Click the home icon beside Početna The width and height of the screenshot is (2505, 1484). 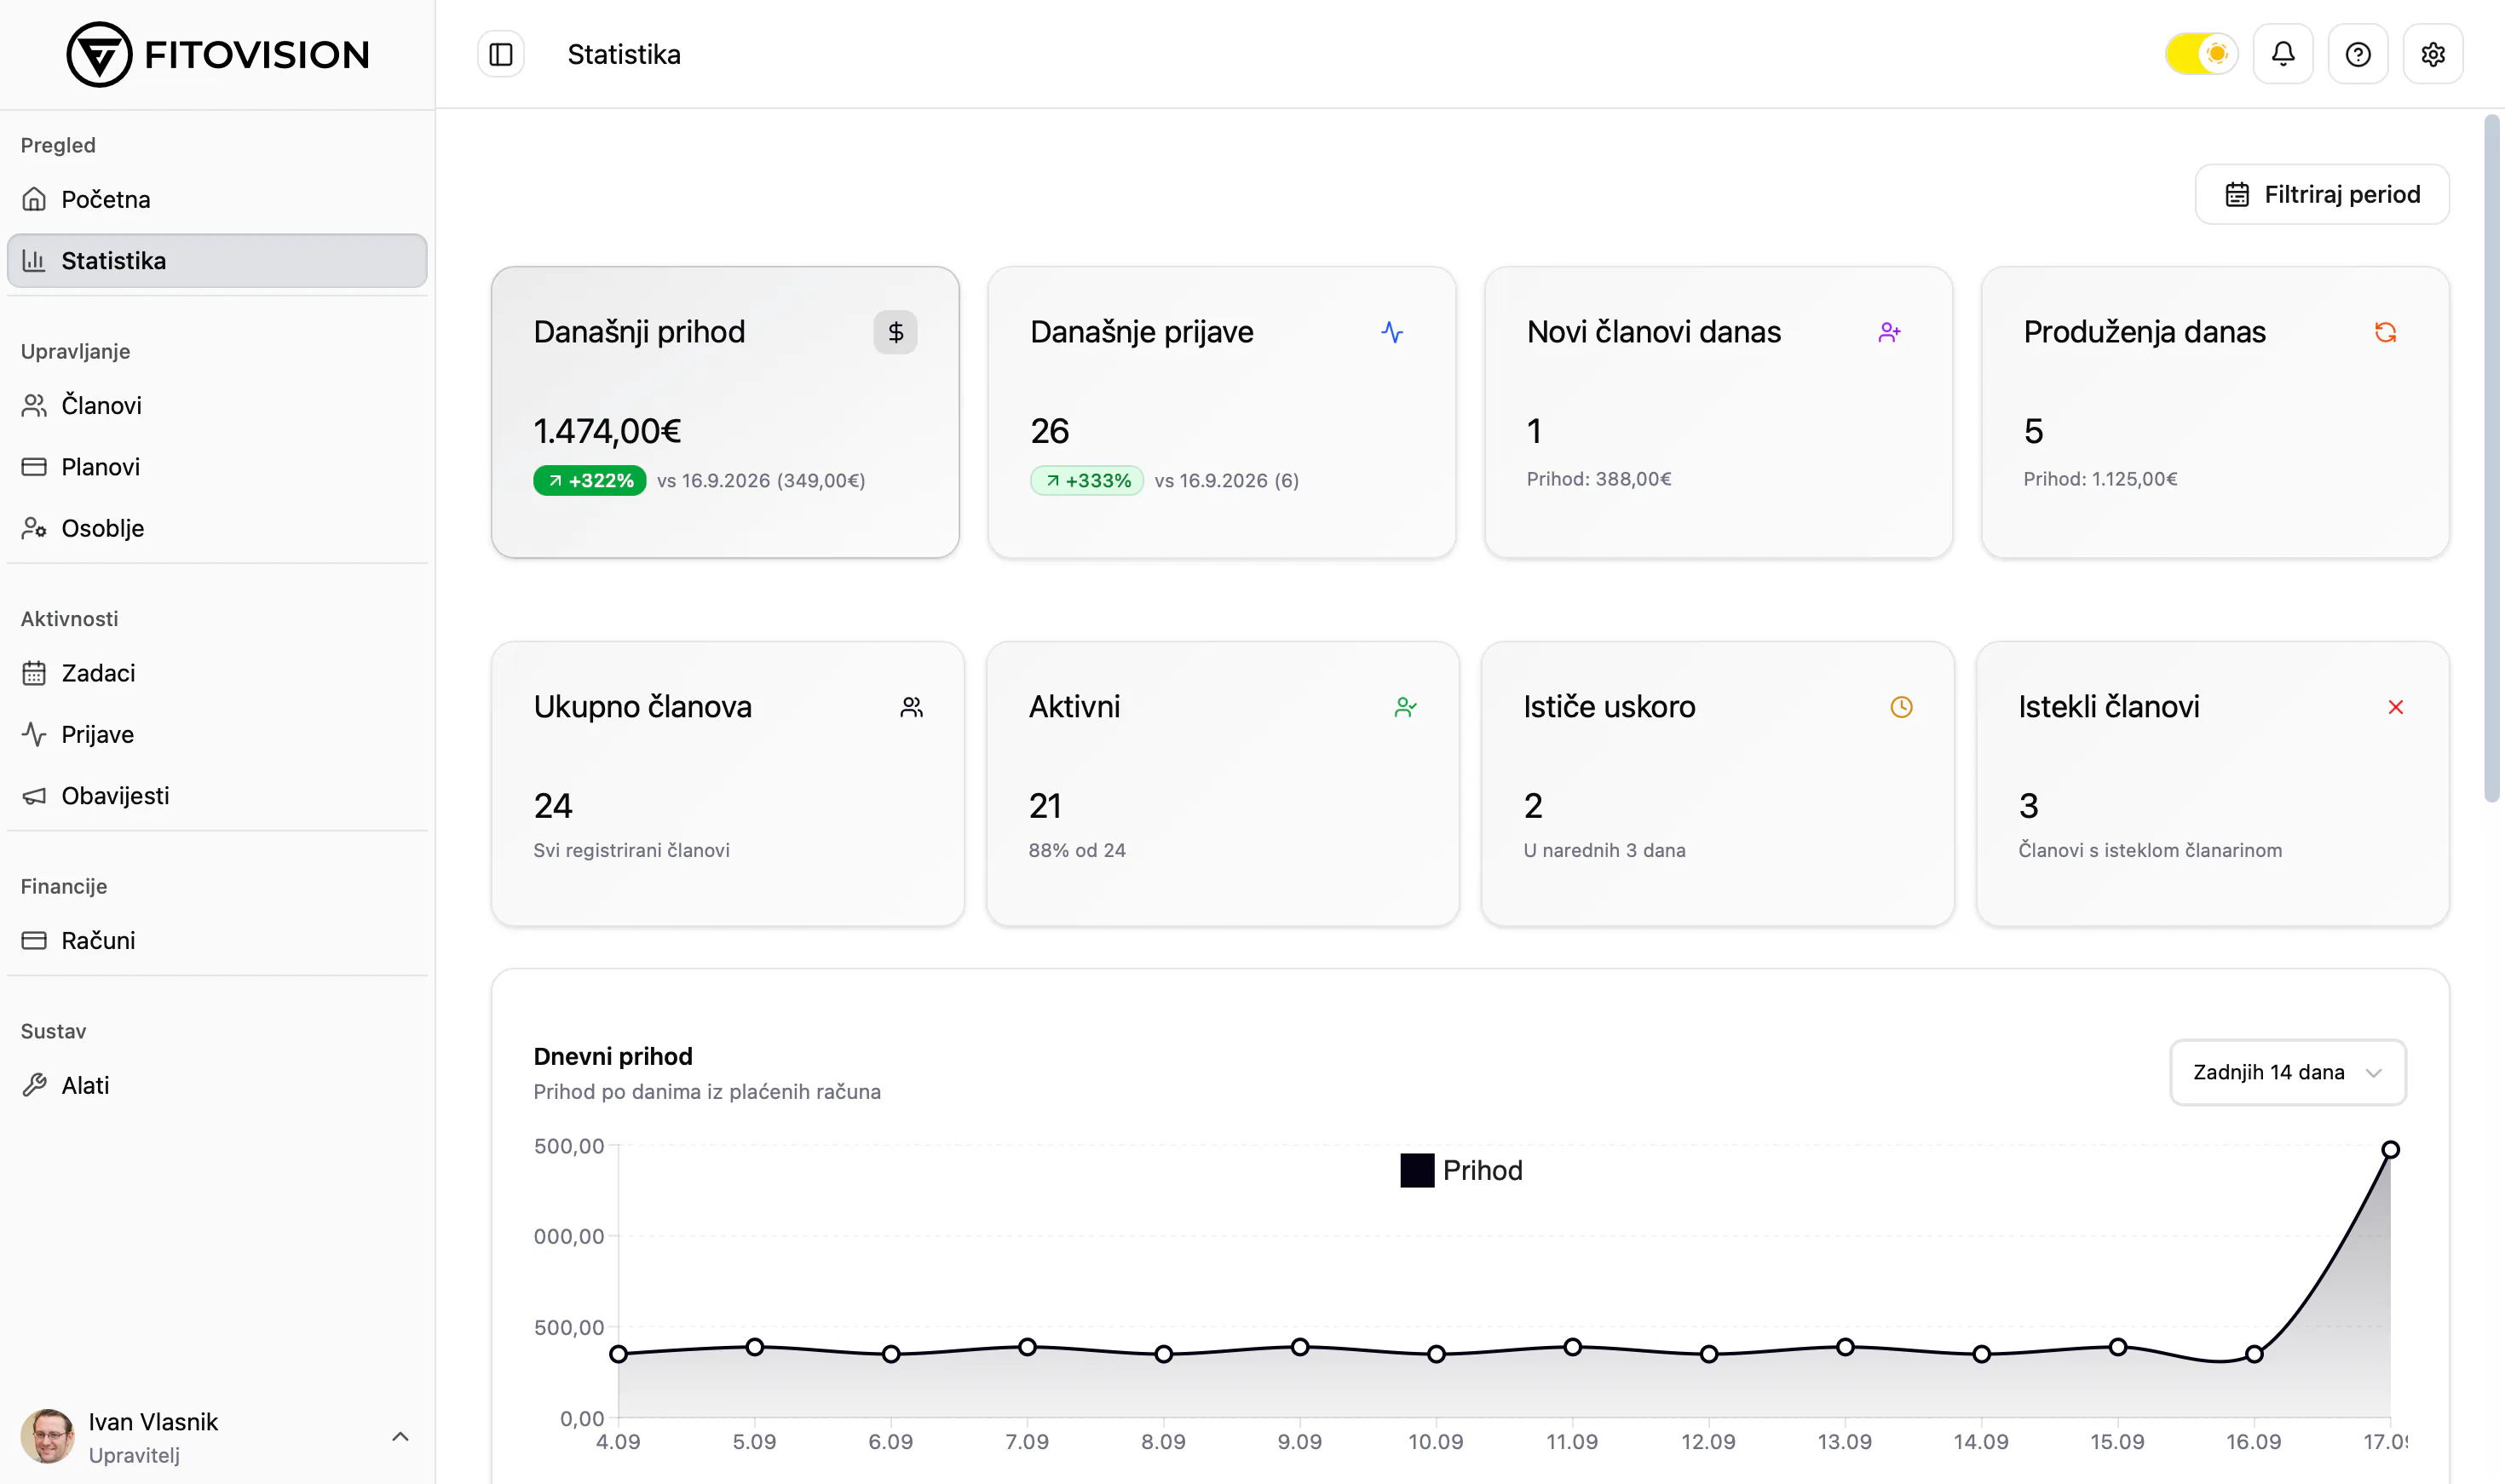(x=34, y=199)
